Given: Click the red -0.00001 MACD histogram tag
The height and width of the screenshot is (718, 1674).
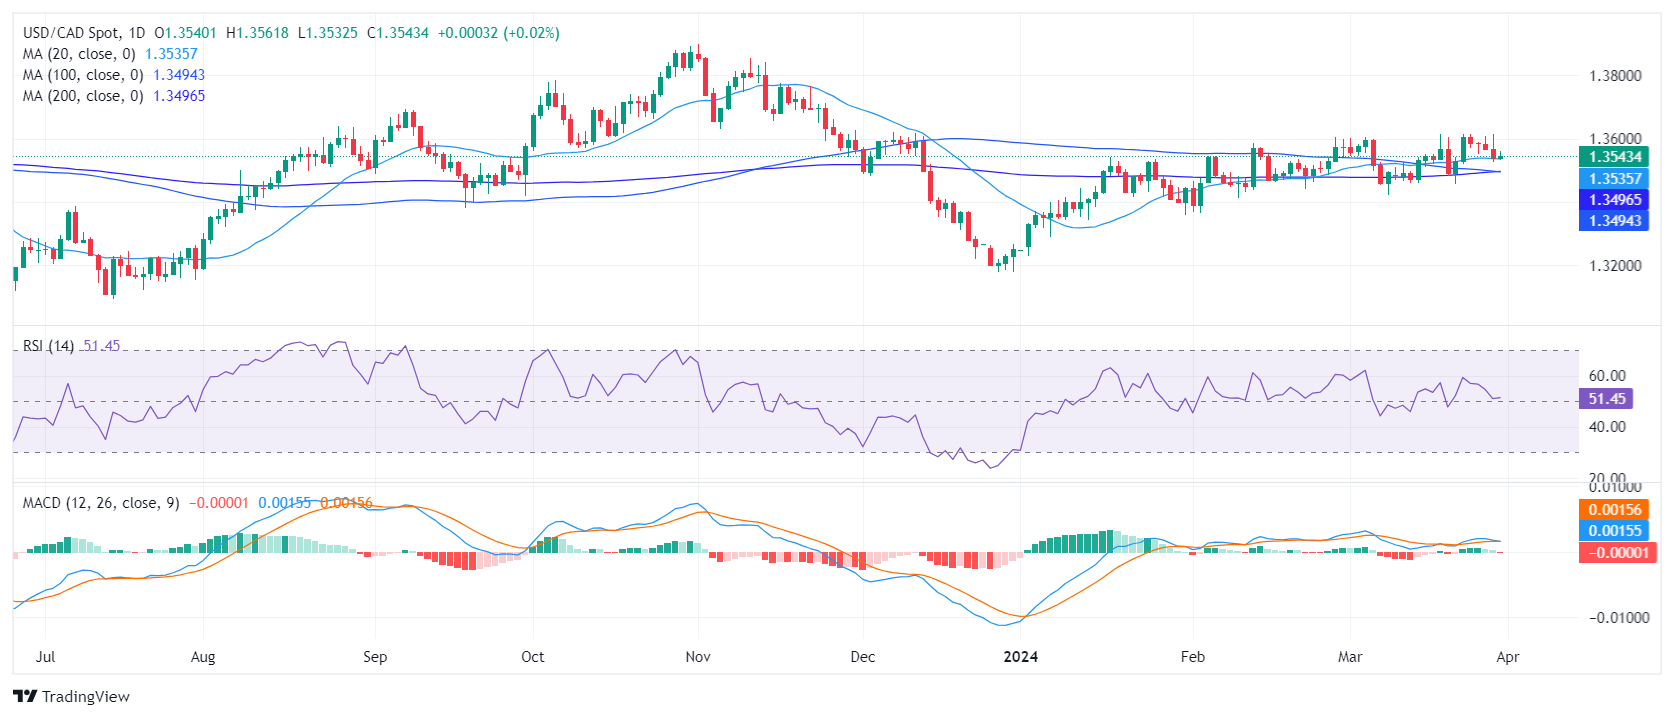Looking at the screenshot, I should pos(1614,552).
